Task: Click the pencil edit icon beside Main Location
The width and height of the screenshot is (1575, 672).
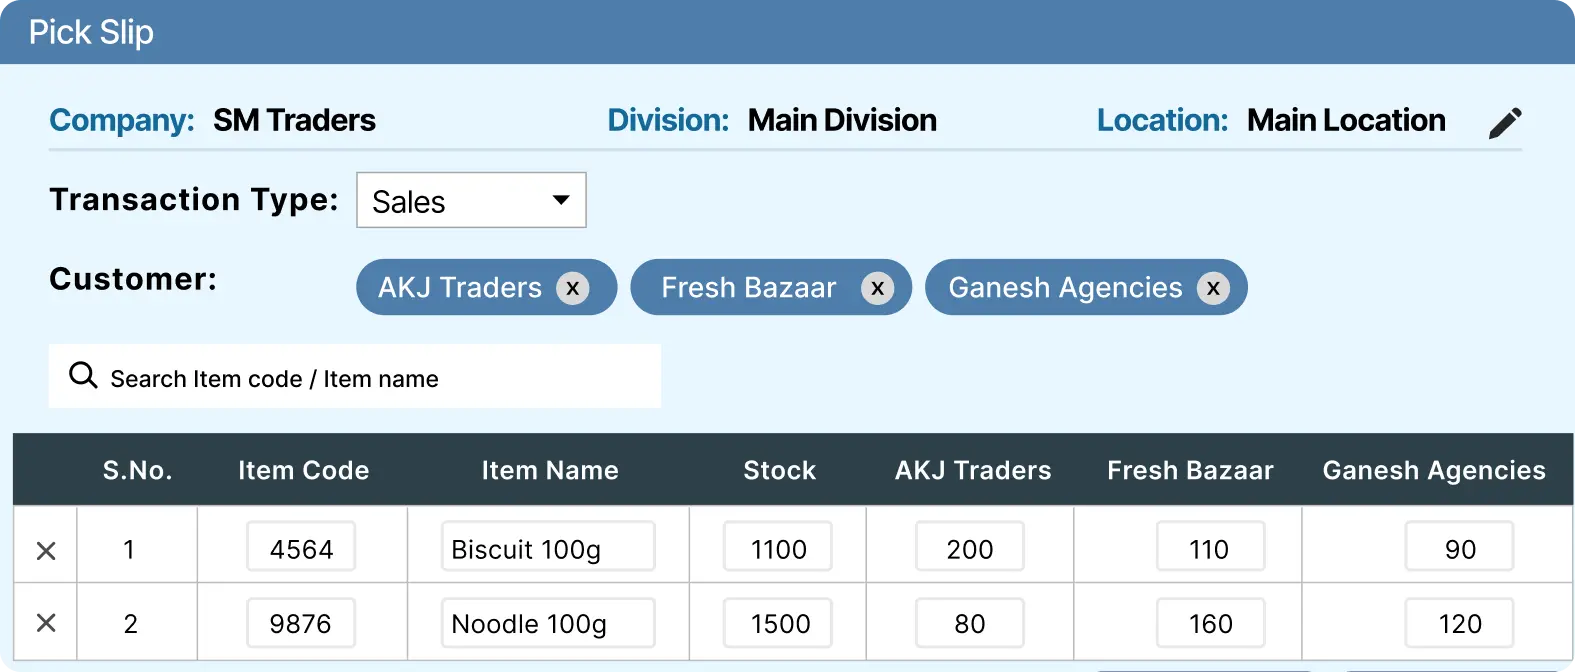Action: click(1505, 123)
